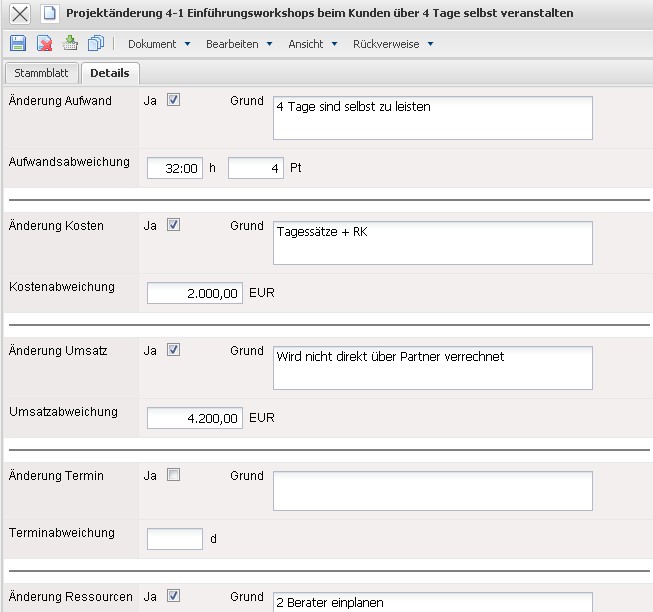Click the Terminabweichung days input field
The width and height of the screenshot is (653, 612).
pos(175,539)
